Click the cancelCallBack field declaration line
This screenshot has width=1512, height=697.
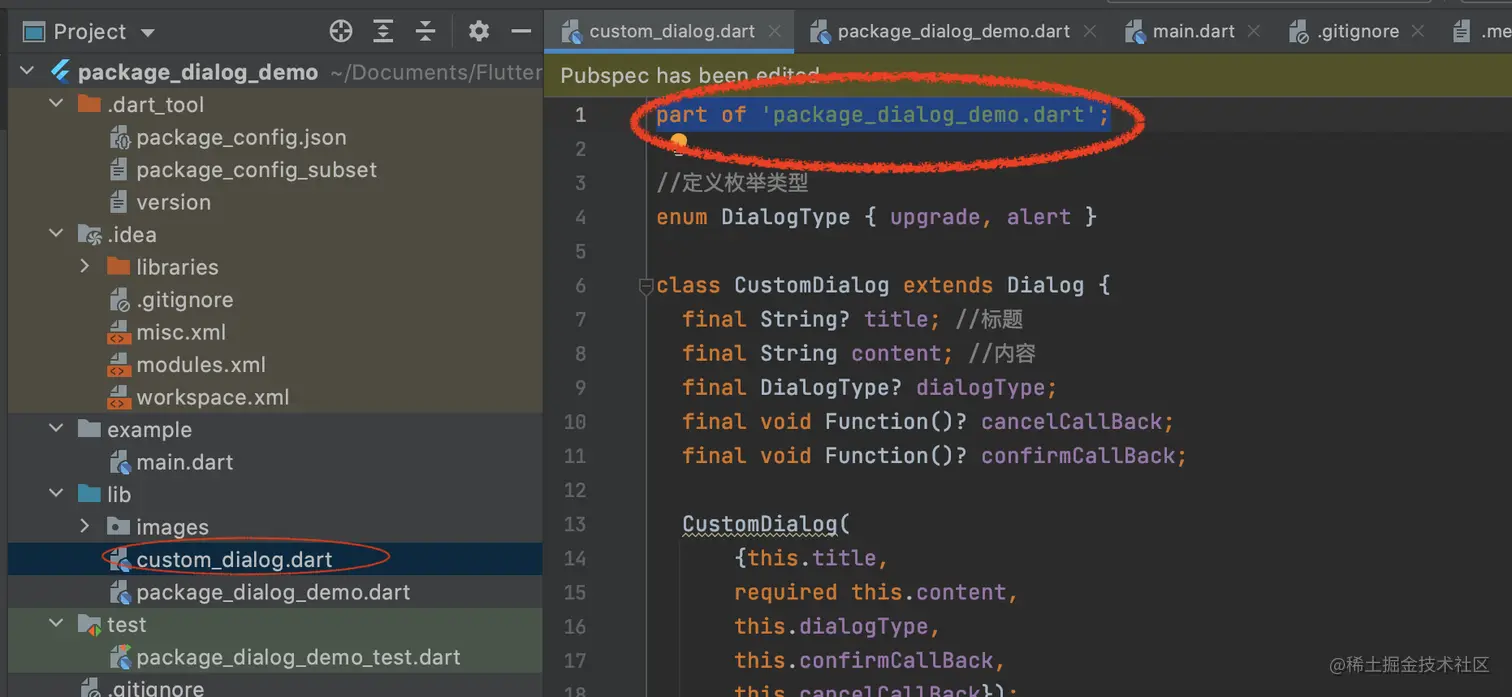tap(927, 422)
